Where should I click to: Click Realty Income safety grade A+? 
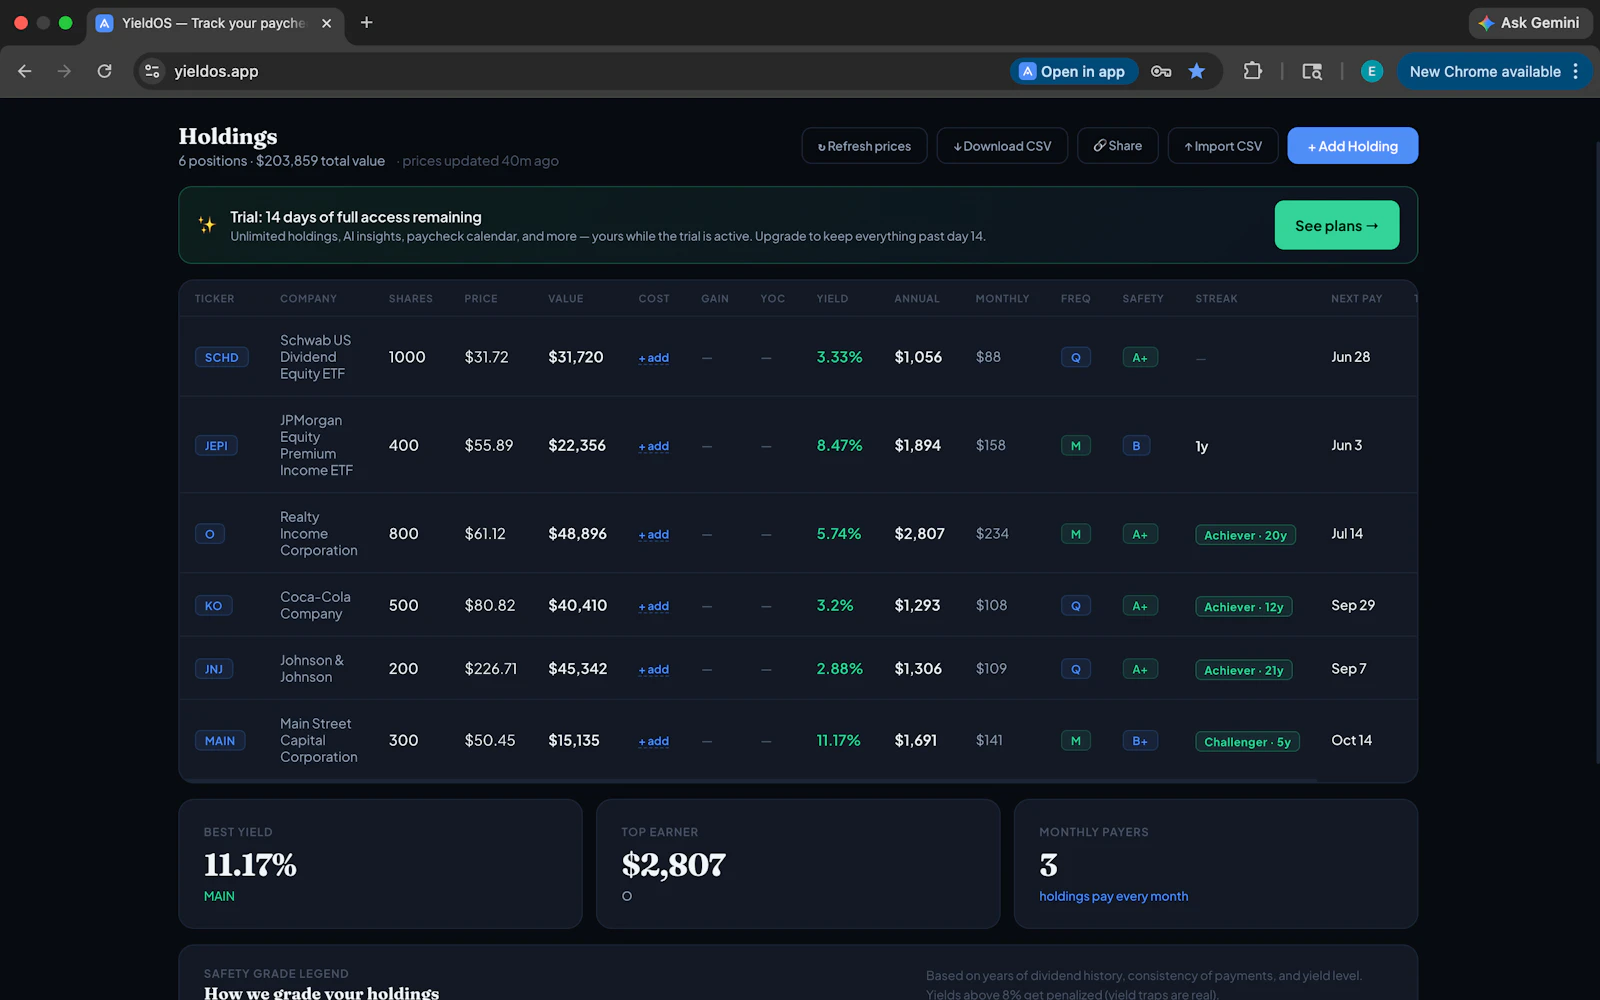(1140, 534)
